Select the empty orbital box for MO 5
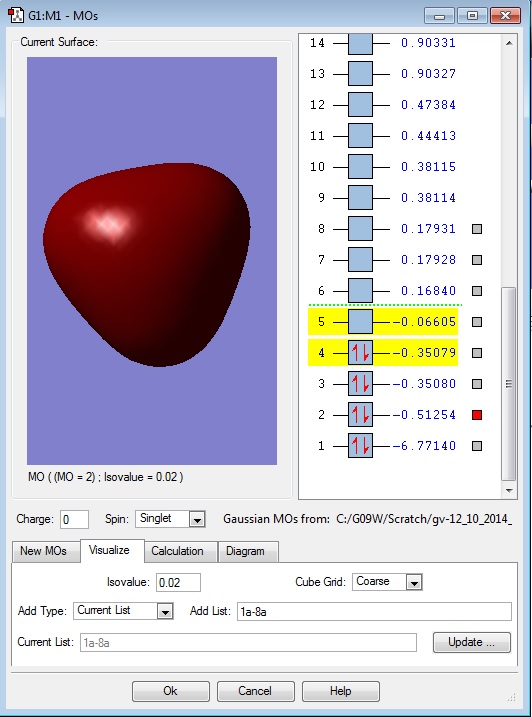This screenshot has height=717, width=532. pyautogui.click(x=360, y=321)
